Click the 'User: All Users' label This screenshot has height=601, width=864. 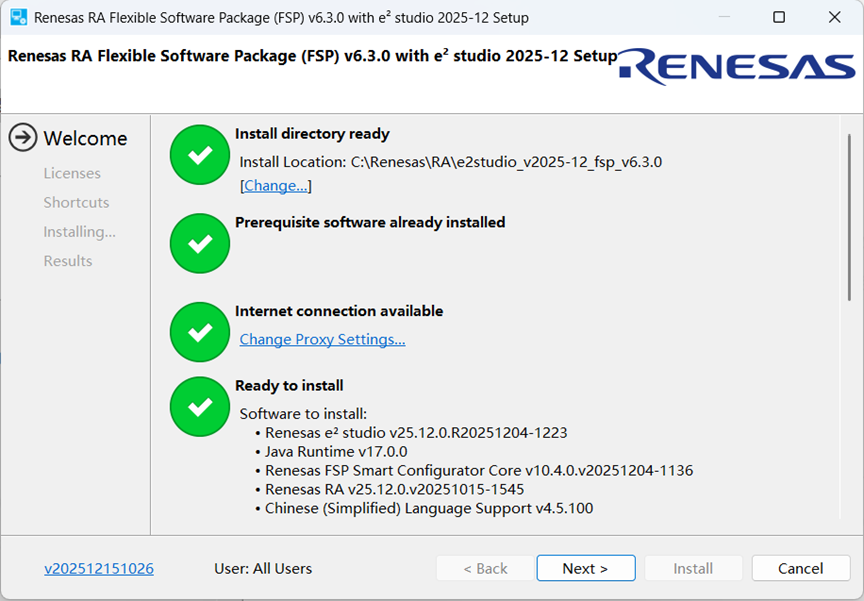[263, 568]
